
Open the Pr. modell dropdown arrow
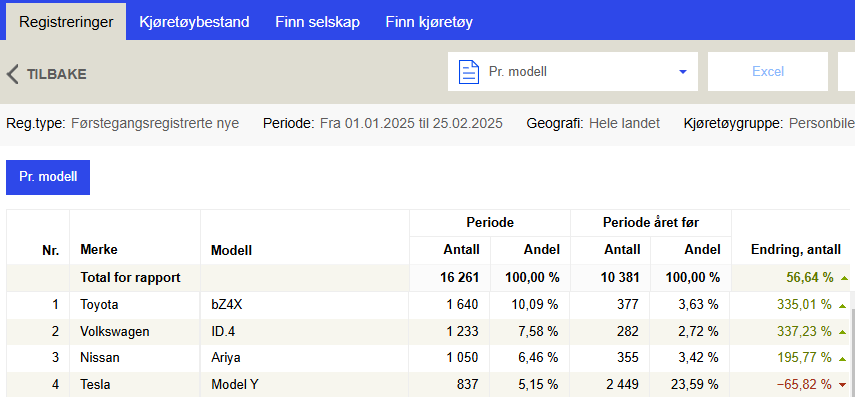click(682, 72)
